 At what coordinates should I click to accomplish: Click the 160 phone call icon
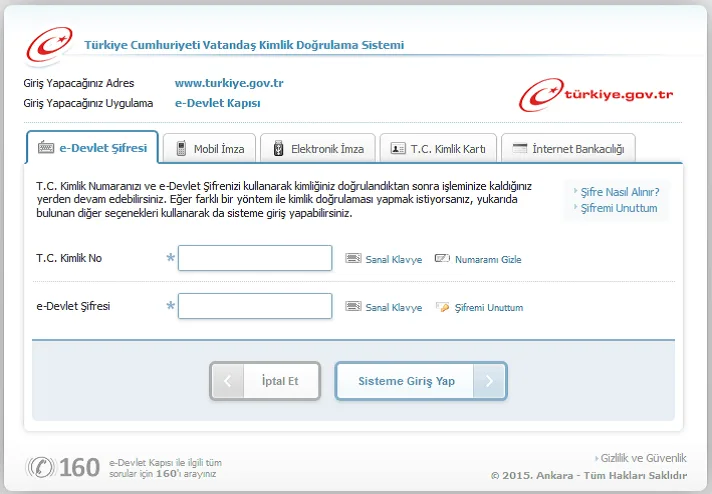pos(40,467)
